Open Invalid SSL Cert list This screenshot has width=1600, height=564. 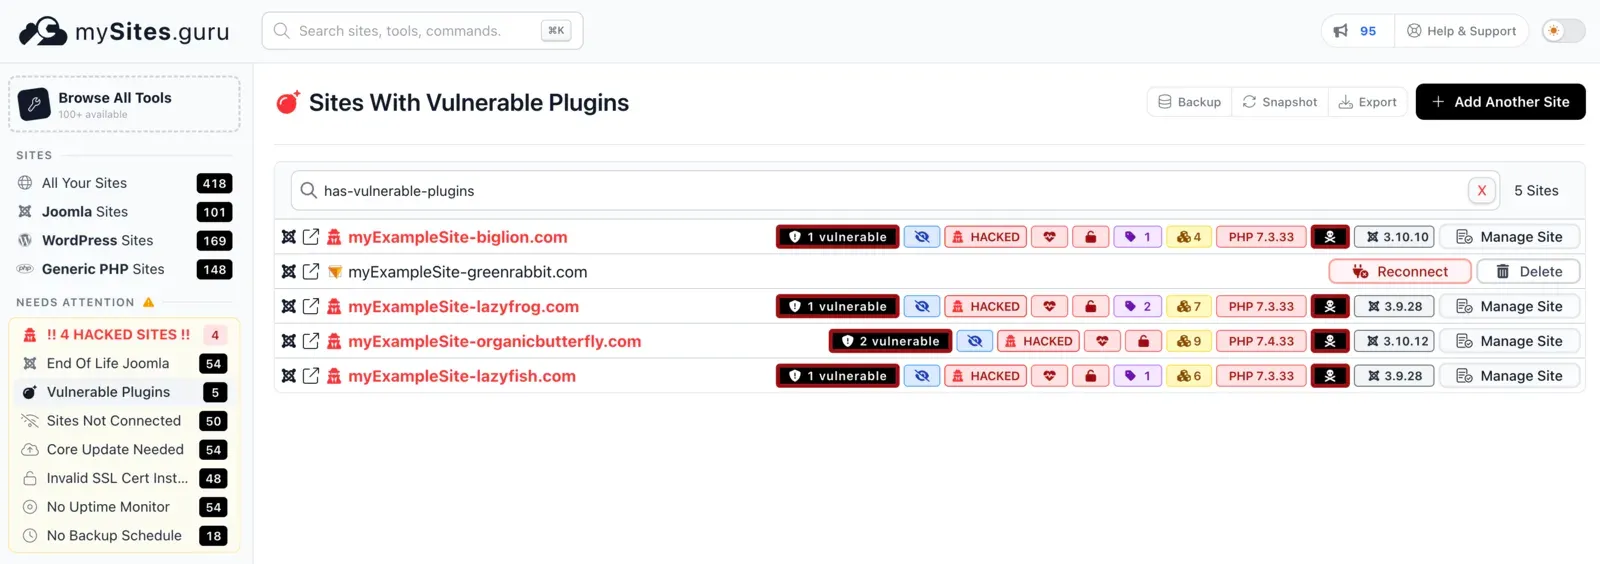124,478
